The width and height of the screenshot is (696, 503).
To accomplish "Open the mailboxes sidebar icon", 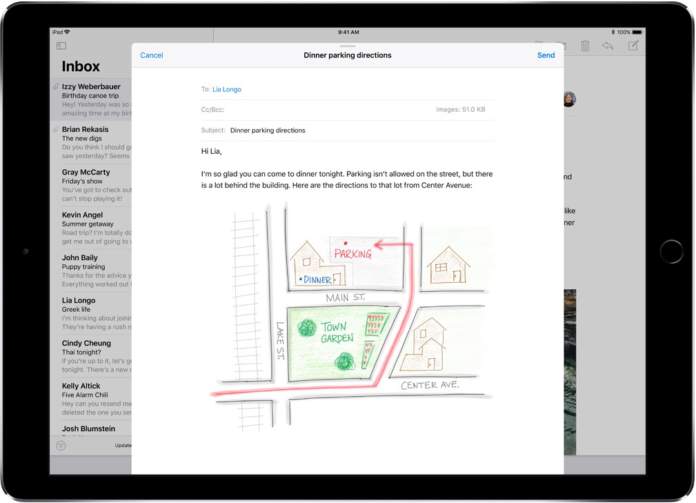I will 61,46.
